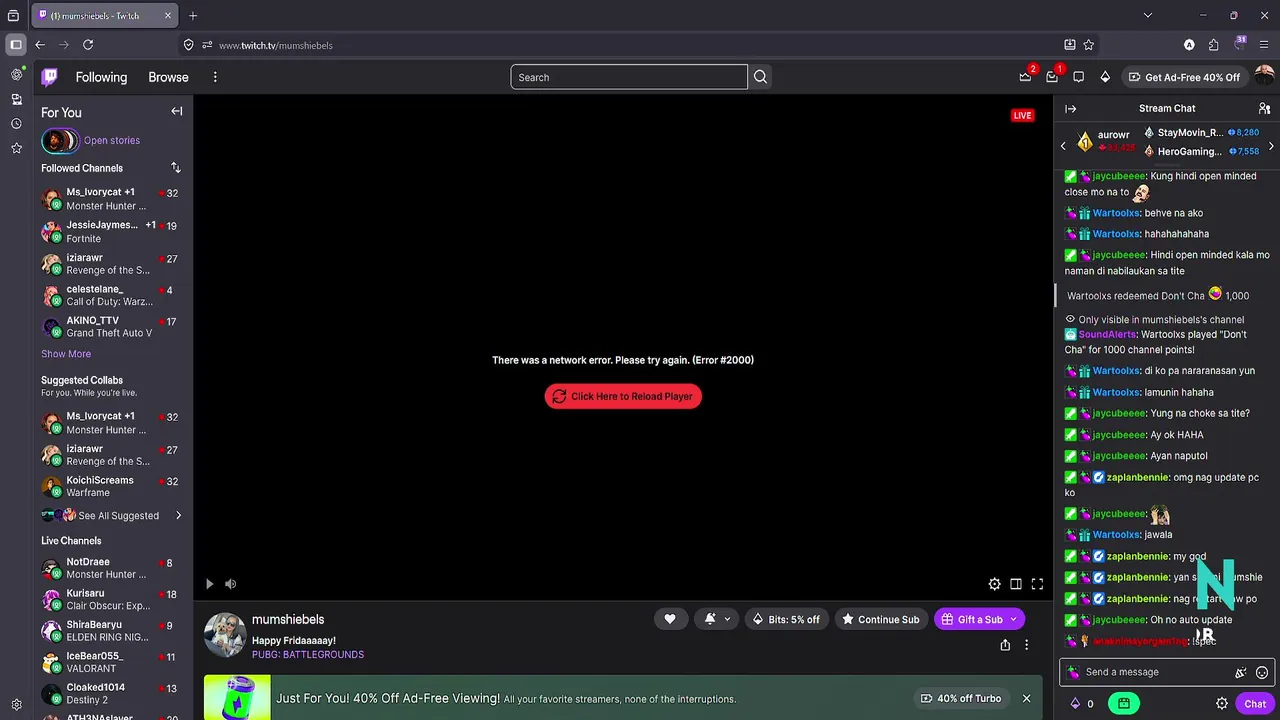Expand the Gift a Sub dropdown arrow
Viewport: 1280px width, 720px height.
pos(1013,619)
